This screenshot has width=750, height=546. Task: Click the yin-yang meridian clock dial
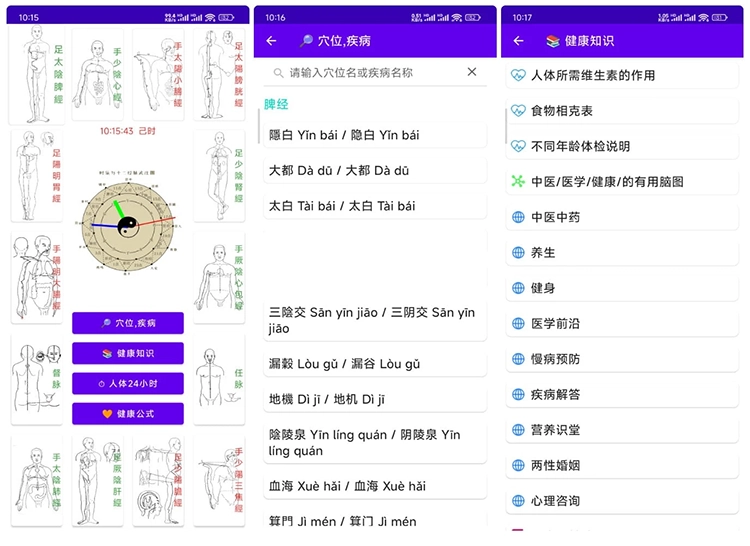click(127, 227)
